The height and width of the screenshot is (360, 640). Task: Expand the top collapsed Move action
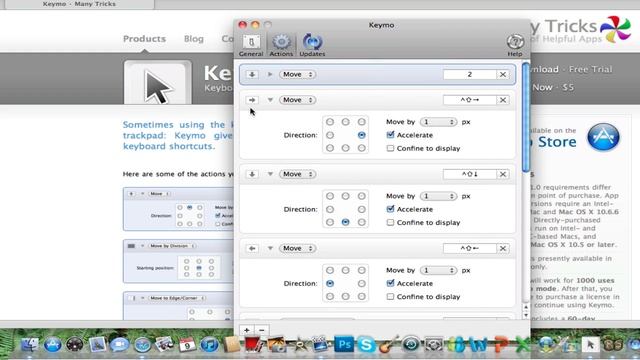pos(270,74)
